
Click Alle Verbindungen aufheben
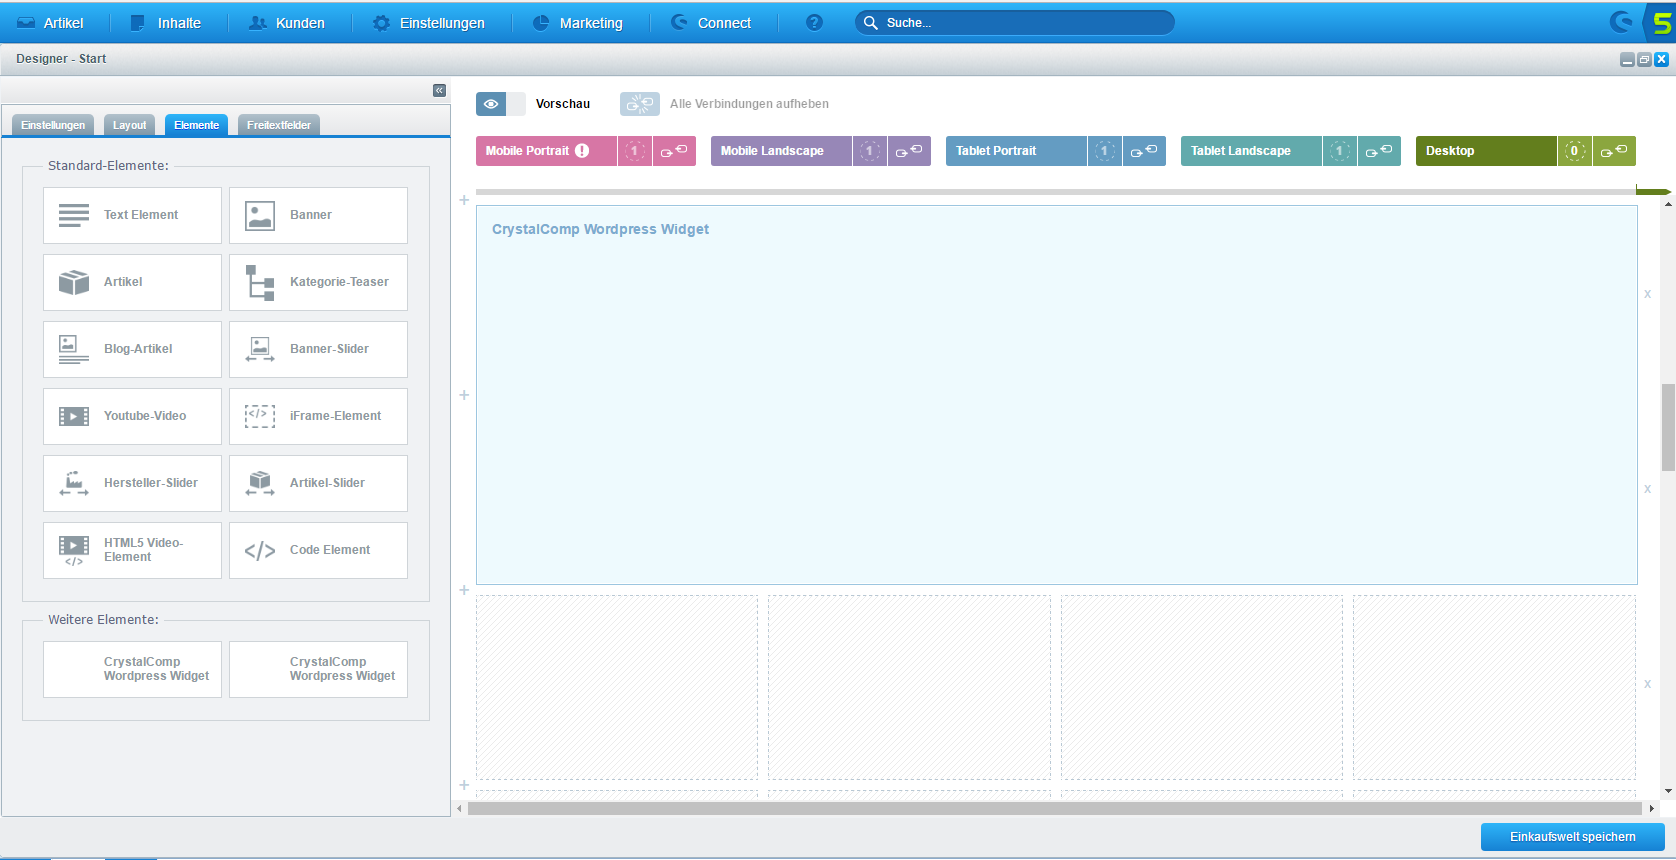[x=749, y=104]
